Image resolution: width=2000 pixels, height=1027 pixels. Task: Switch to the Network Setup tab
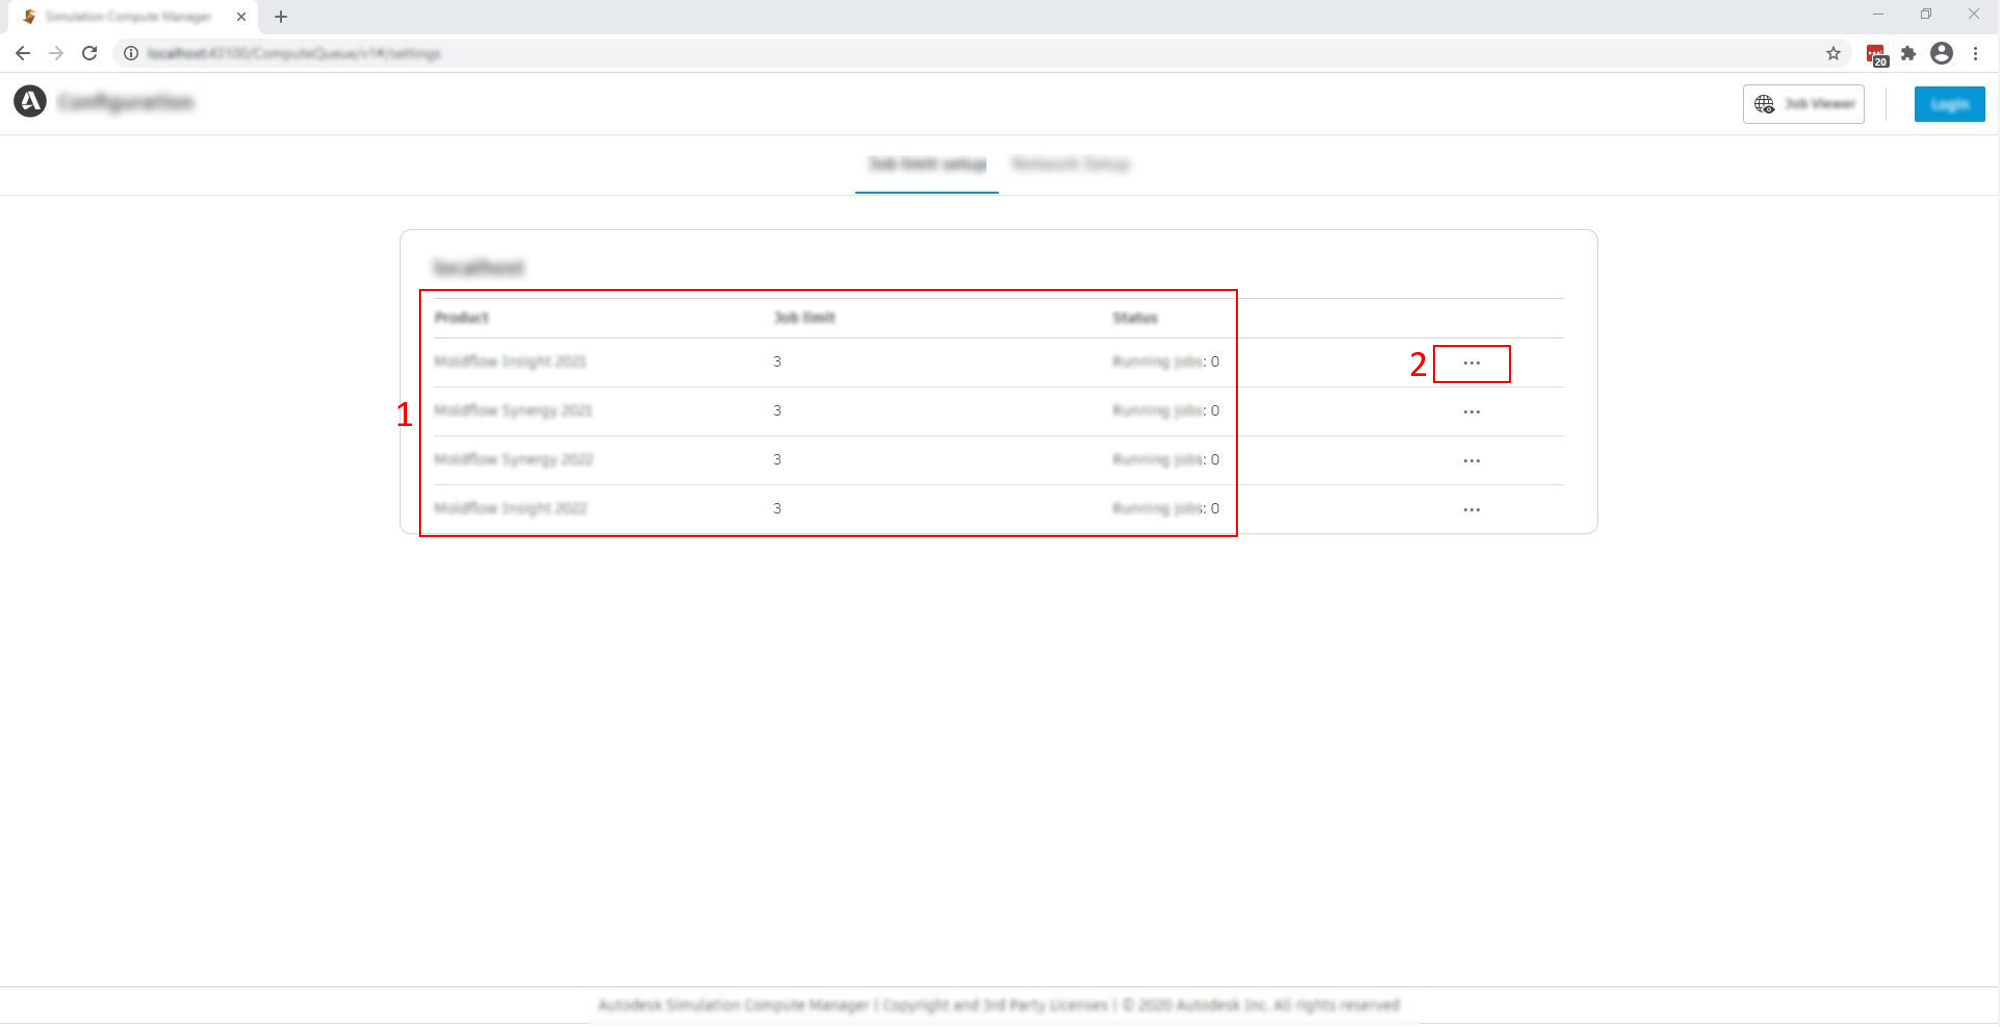(1070, 163)
